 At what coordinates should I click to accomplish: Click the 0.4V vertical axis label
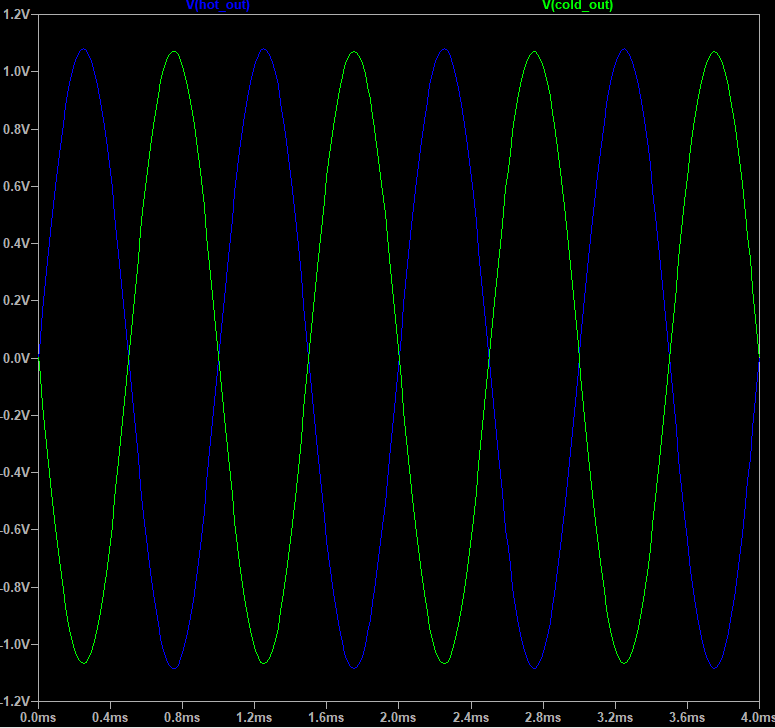(x=17, y=243)
